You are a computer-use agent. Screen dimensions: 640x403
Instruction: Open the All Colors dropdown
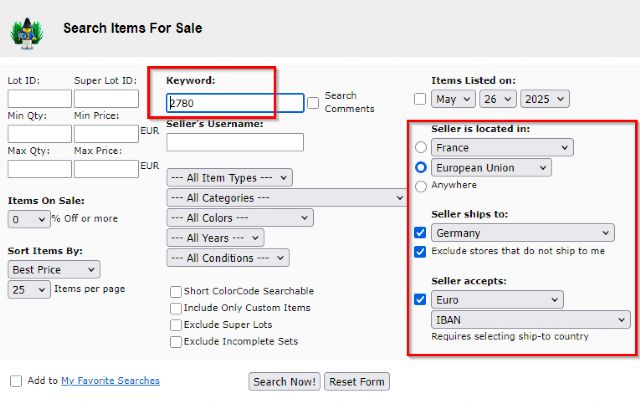(240, 217)
